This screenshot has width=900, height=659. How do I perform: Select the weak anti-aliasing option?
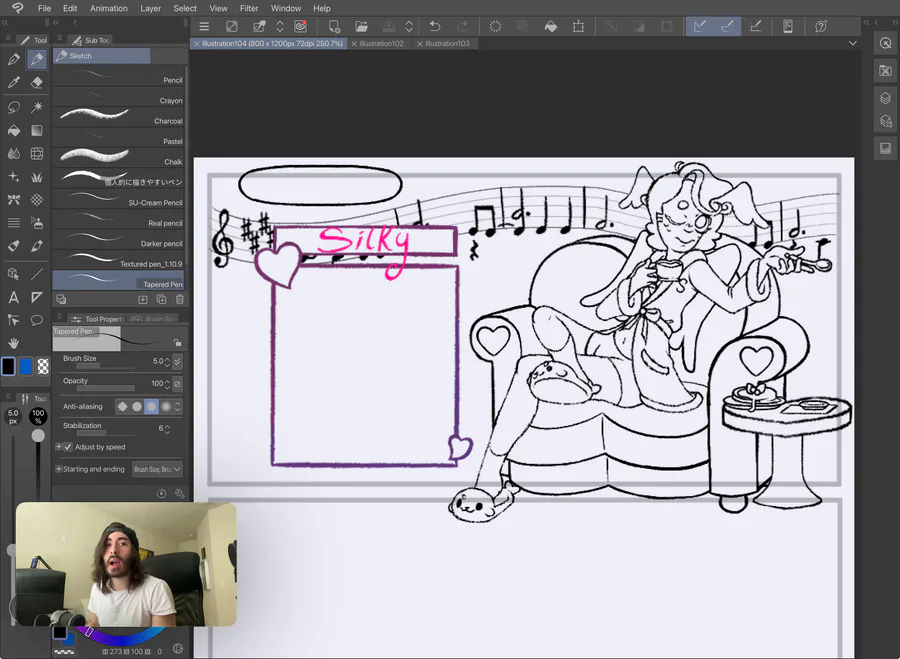[x=137, y=406]
